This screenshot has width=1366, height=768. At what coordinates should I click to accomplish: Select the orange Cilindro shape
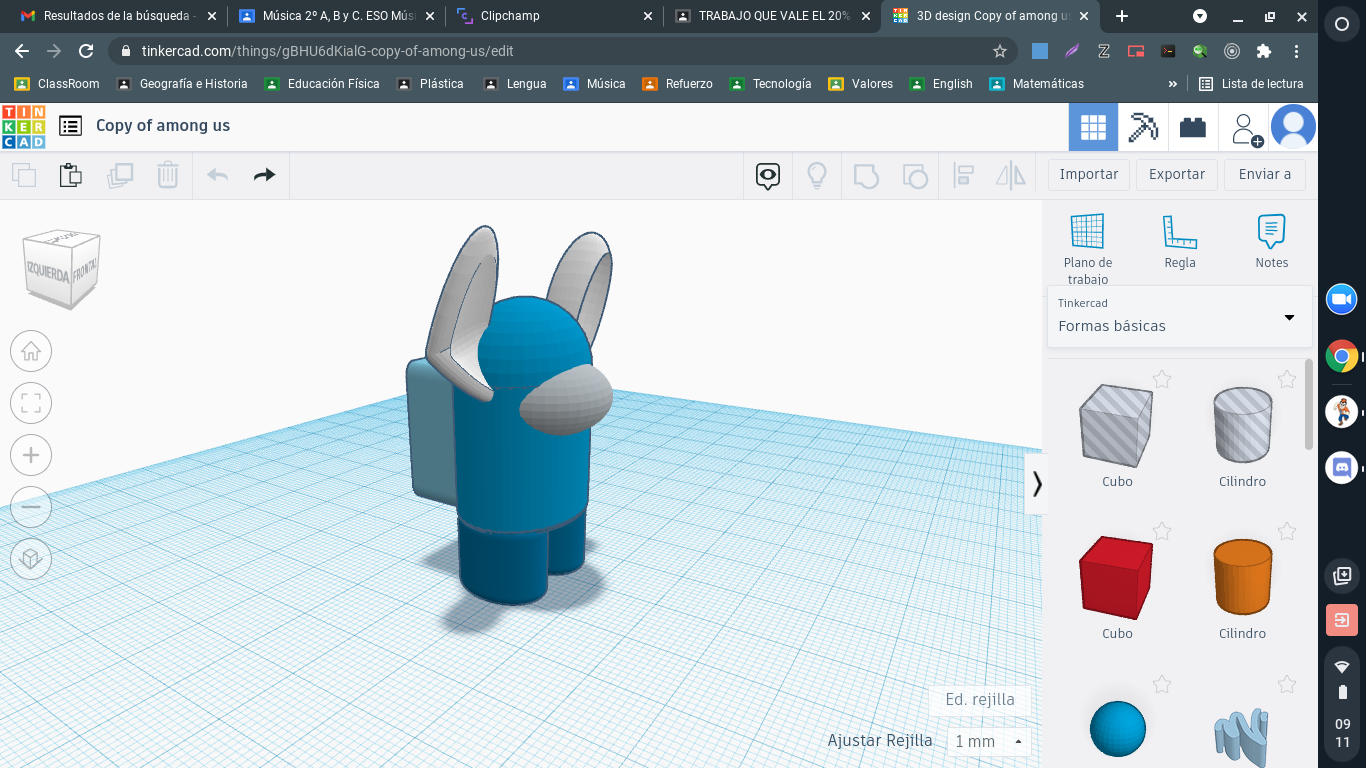click(1242, 578)
